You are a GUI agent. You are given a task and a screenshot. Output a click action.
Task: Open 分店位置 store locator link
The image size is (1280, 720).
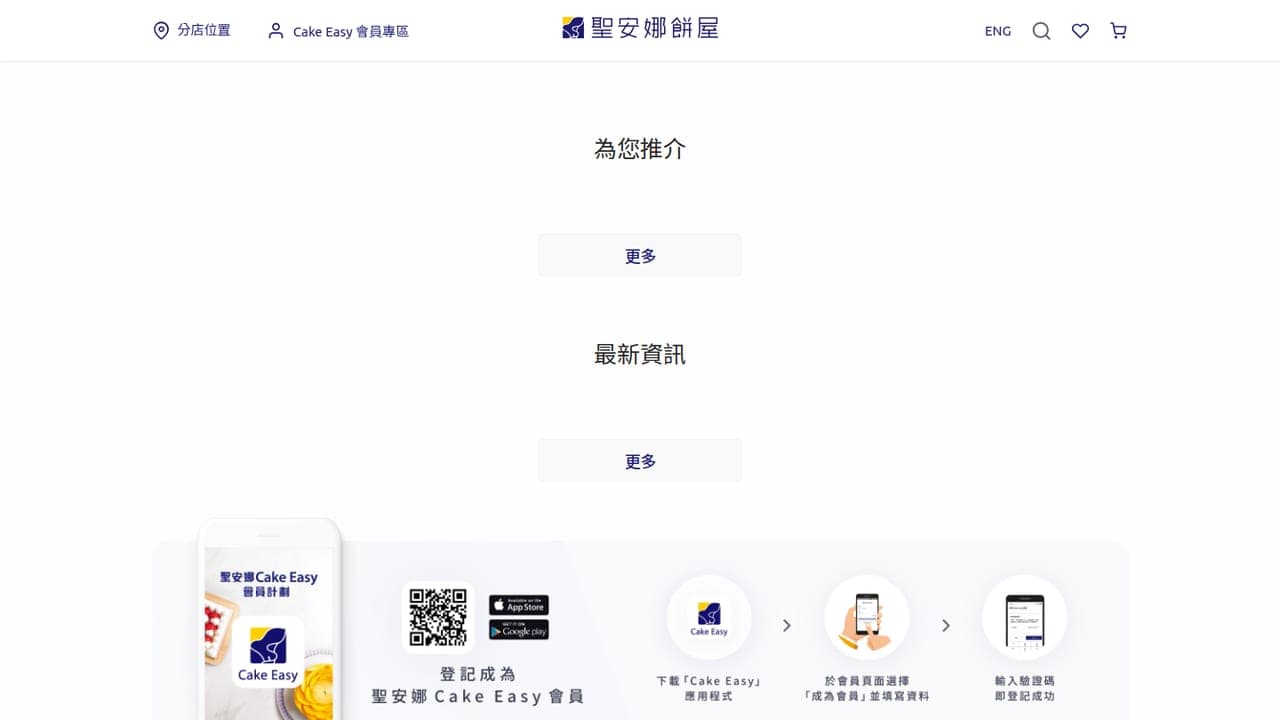point(204,31)
